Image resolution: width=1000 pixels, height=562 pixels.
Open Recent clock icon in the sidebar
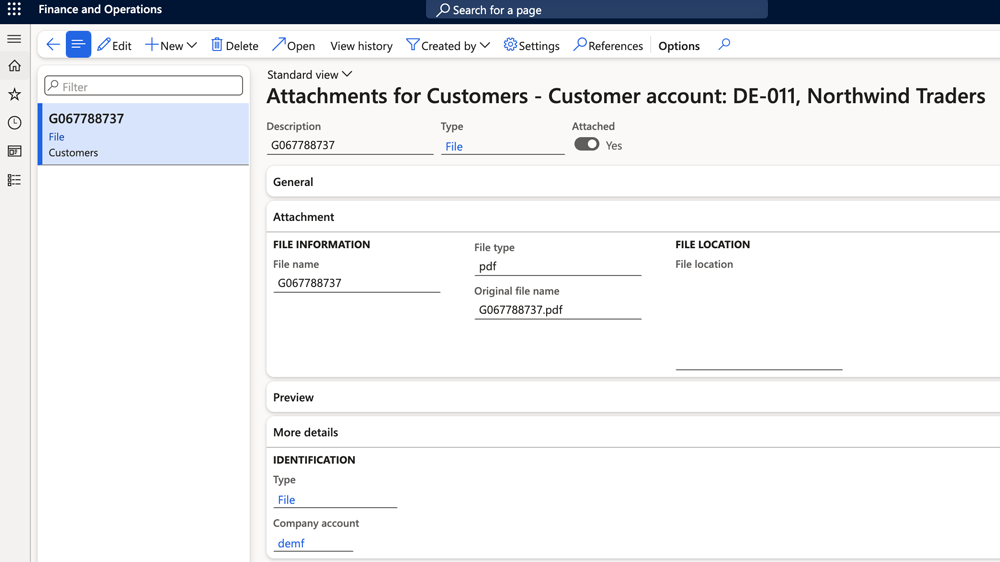14,122
